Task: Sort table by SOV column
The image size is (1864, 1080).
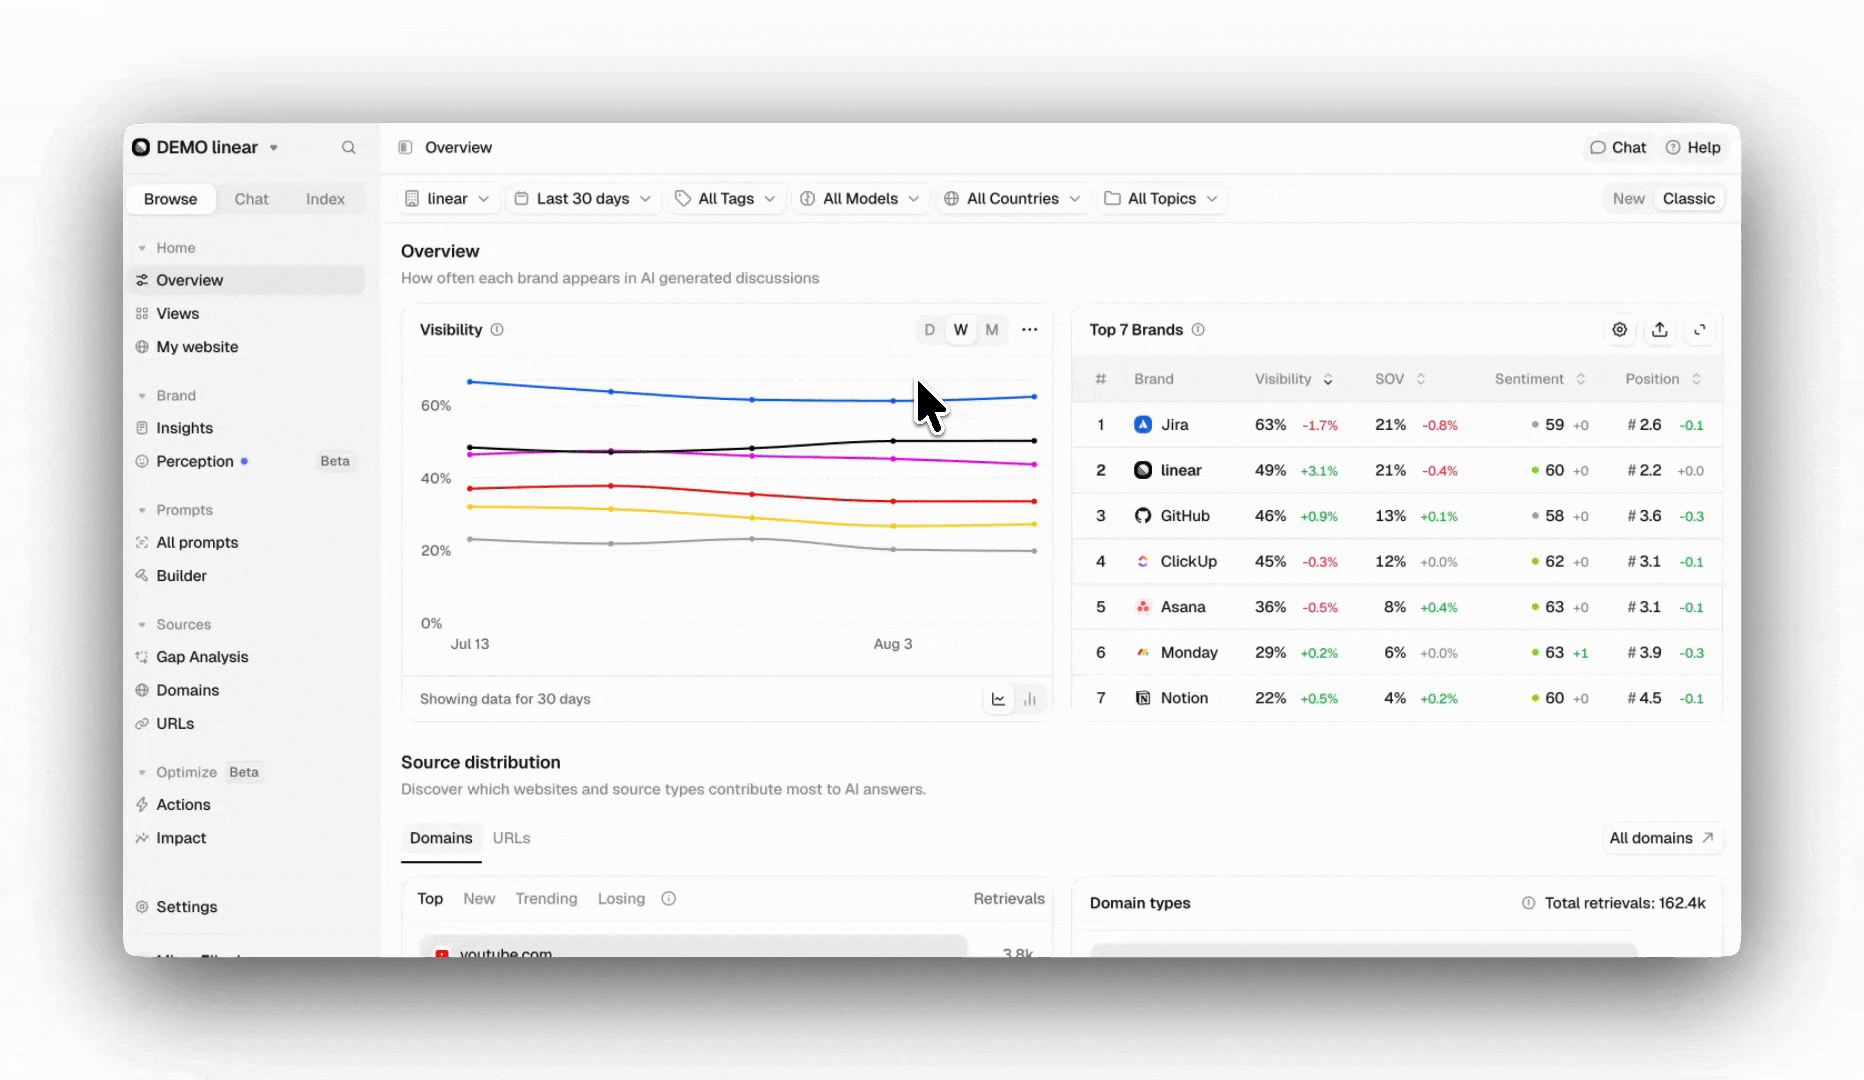Action: pyautogui.click(x=1400, y=379)
